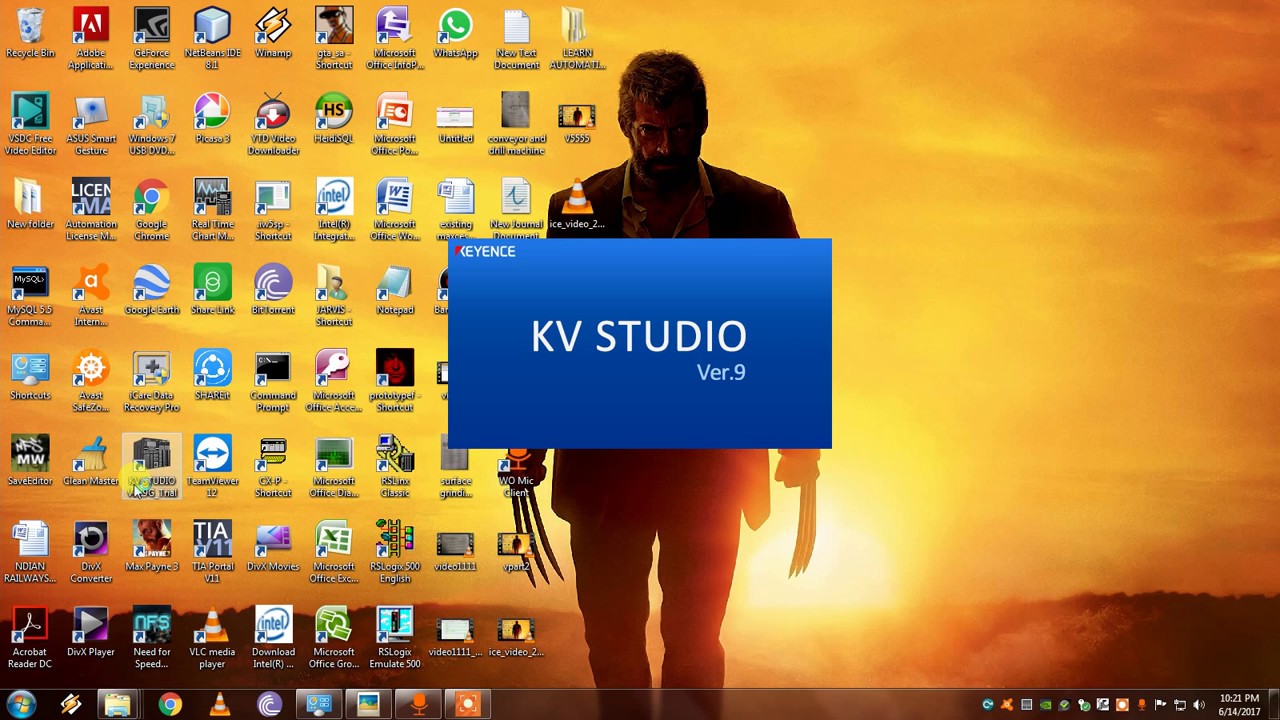Open the Winamp desktop shortcut
This screenshot has width=1280, height=720.
[x=273, y=34]
